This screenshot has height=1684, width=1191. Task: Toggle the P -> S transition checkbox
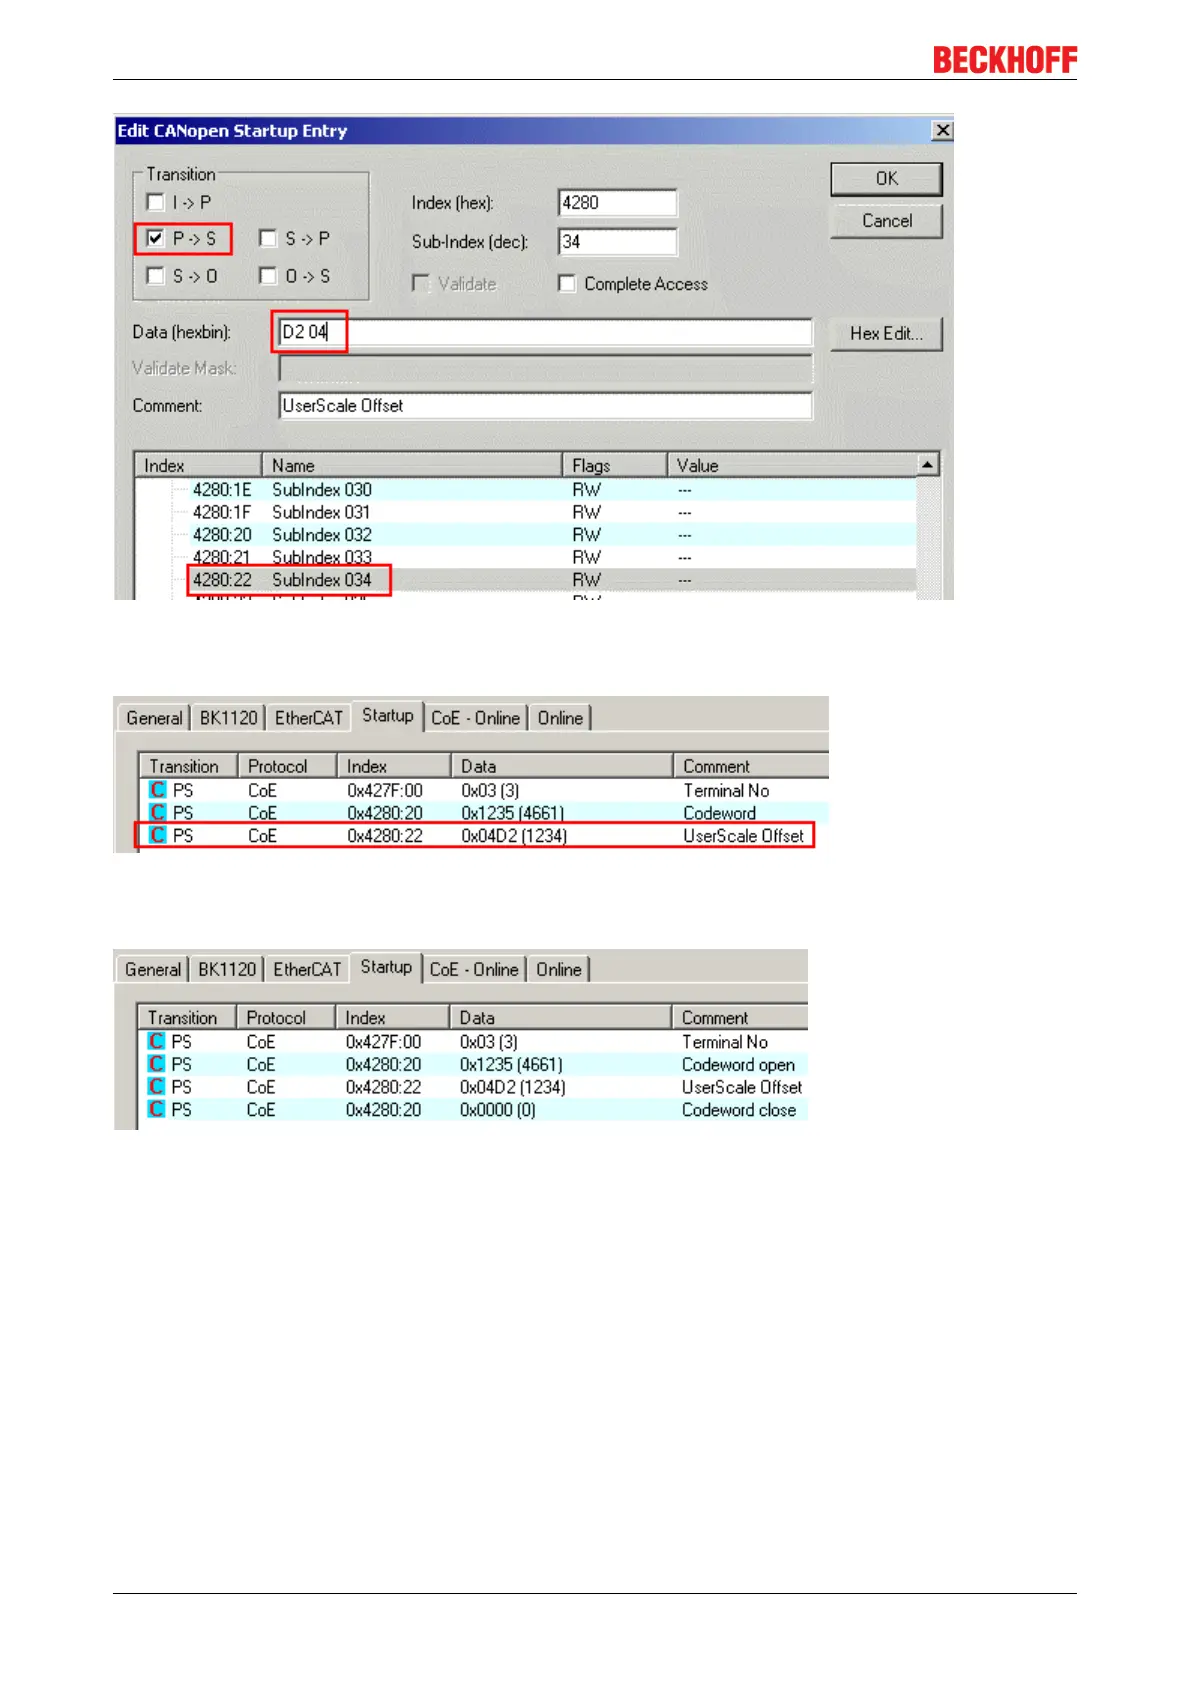coord(156,238)
